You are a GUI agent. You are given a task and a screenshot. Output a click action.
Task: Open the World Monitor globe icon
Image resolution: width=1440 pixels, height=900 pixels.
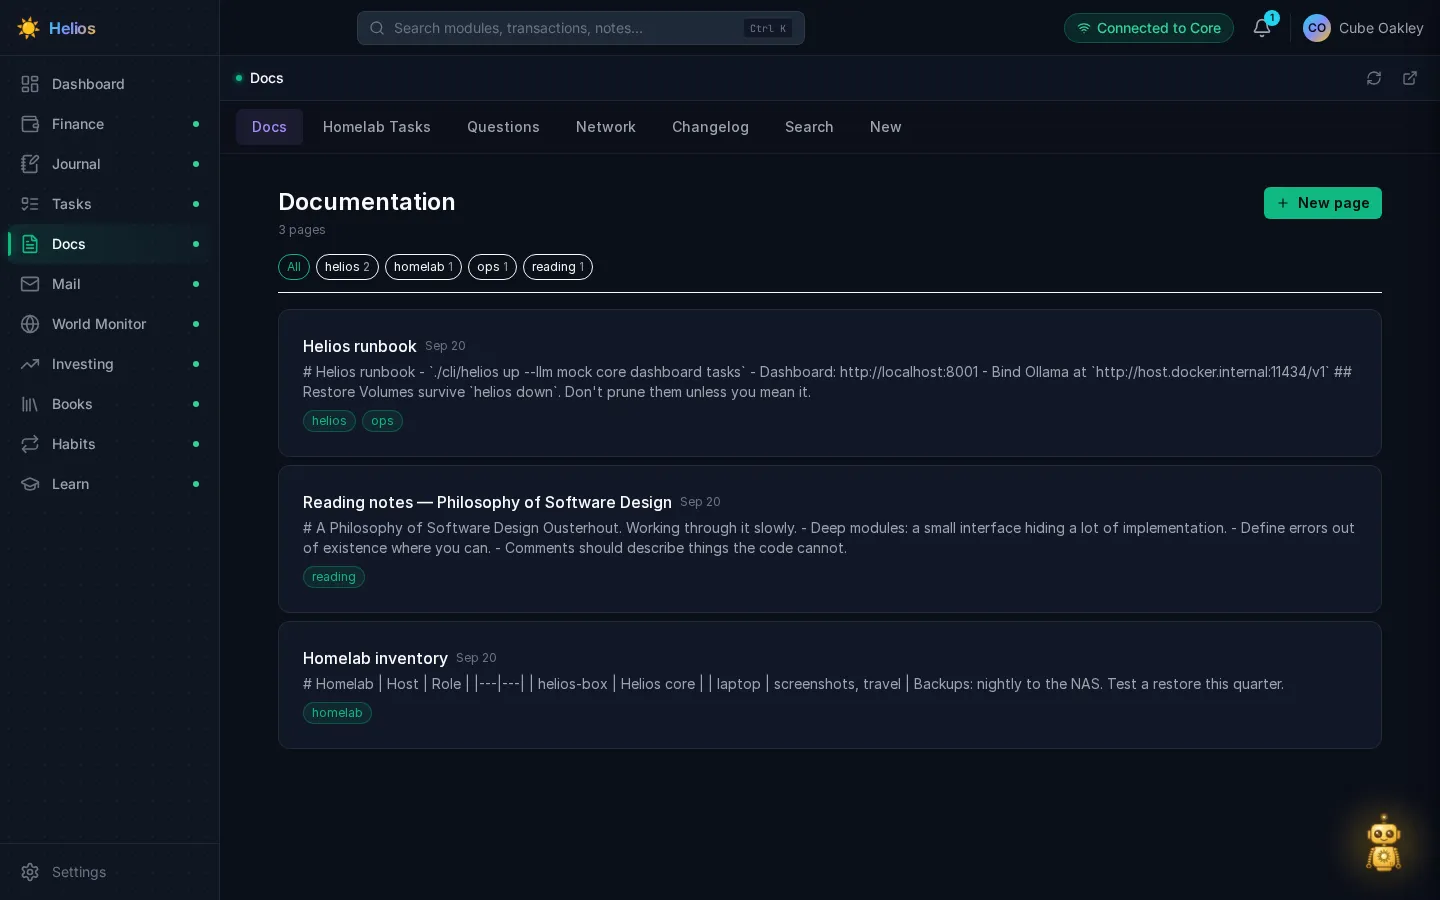[30, 324]
